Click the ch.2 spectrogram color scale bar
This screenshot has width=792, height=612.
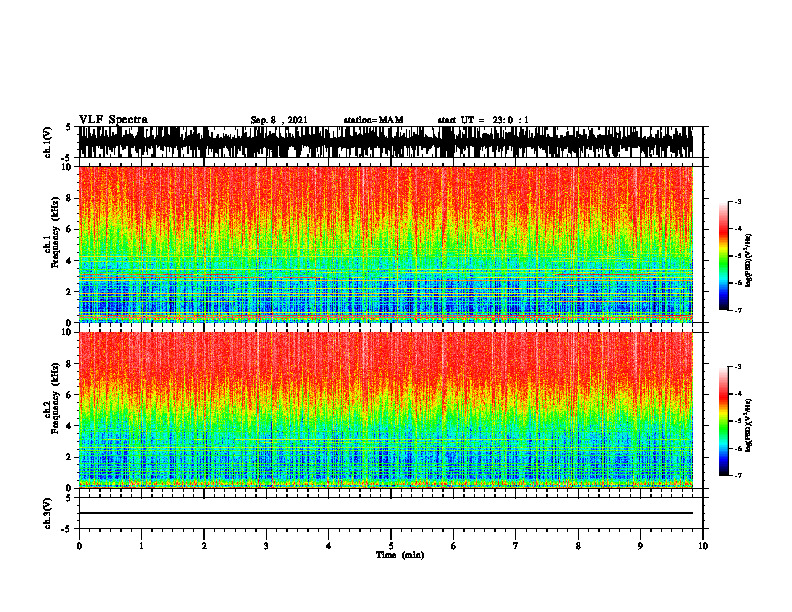tap(724, 421)
